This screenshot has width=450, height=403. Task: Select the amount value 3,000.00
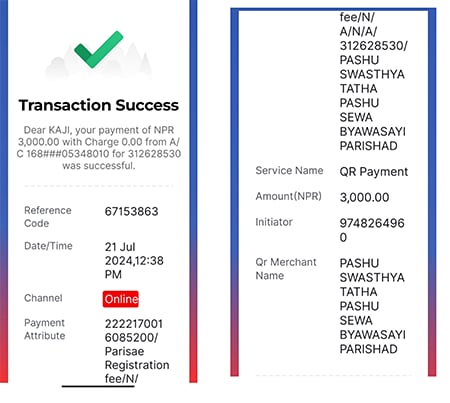pyautogui.click(x=364, y=197)
